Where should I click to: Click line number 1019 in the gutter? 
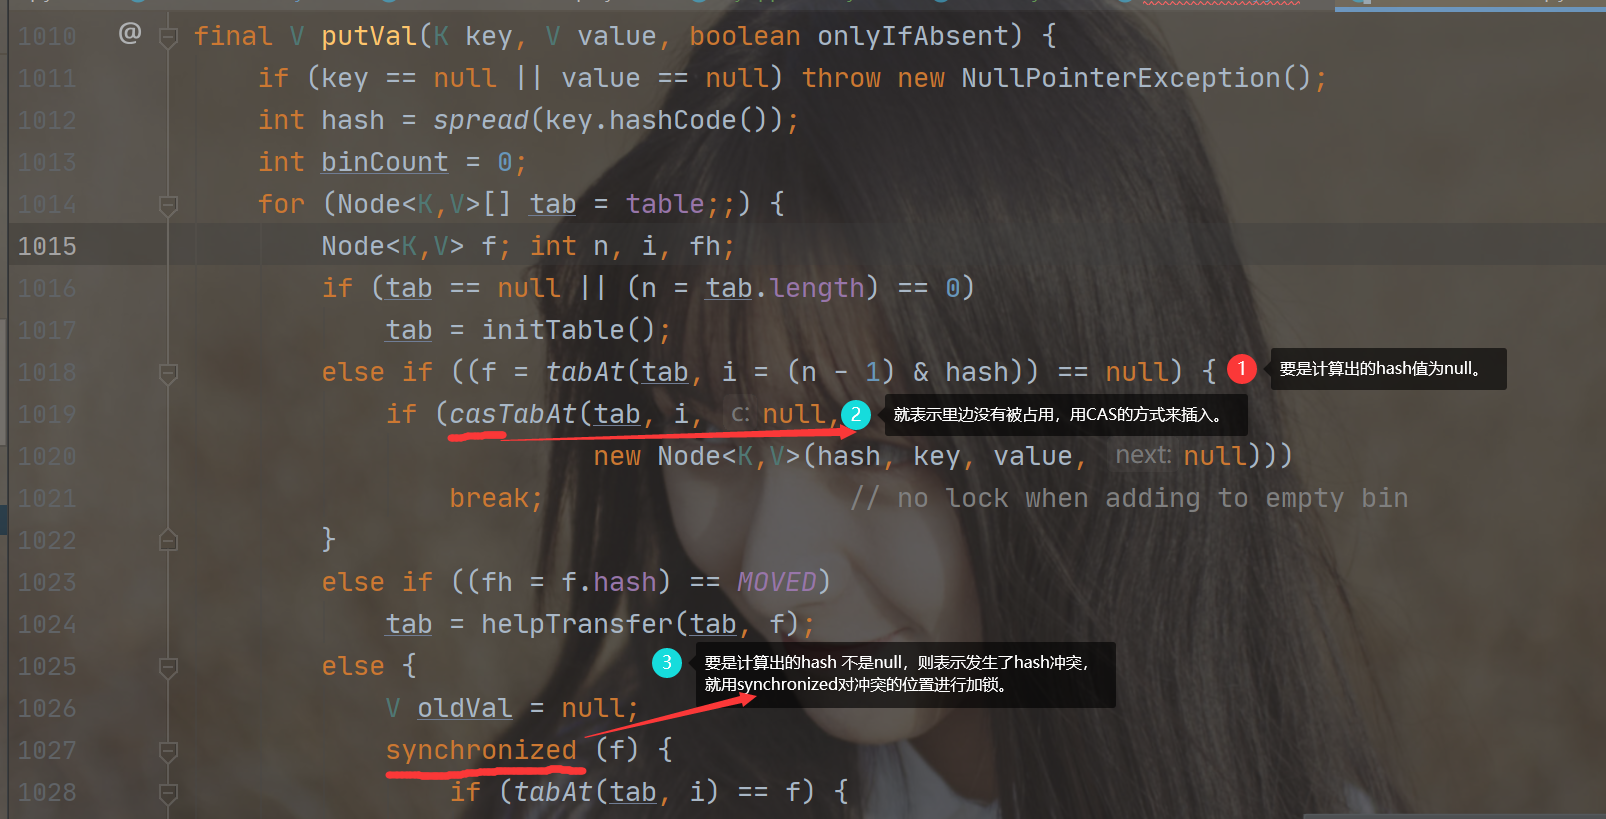click(47, 414)
